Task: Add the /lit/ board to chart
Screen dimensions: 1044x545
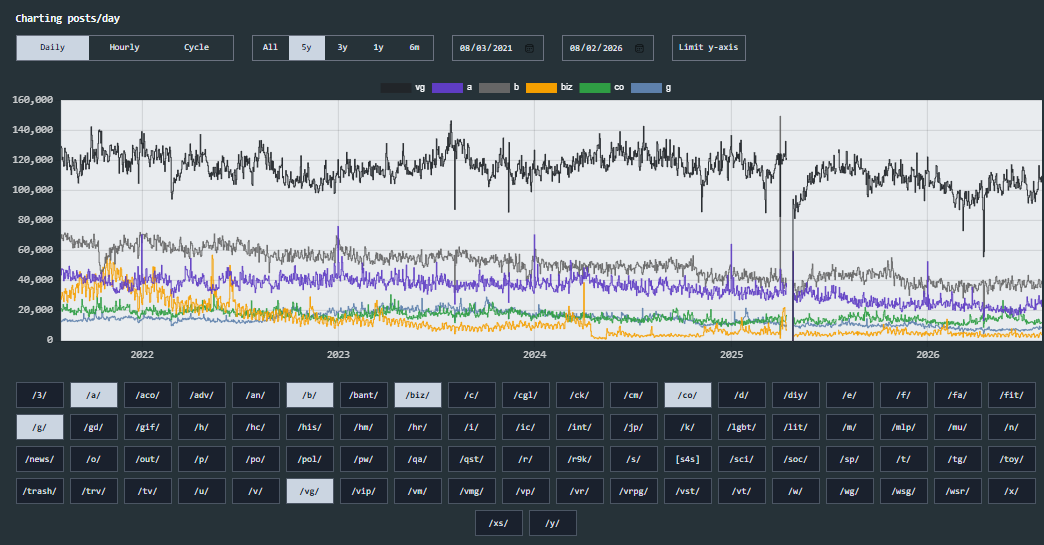Action: (x=796, y=427)
